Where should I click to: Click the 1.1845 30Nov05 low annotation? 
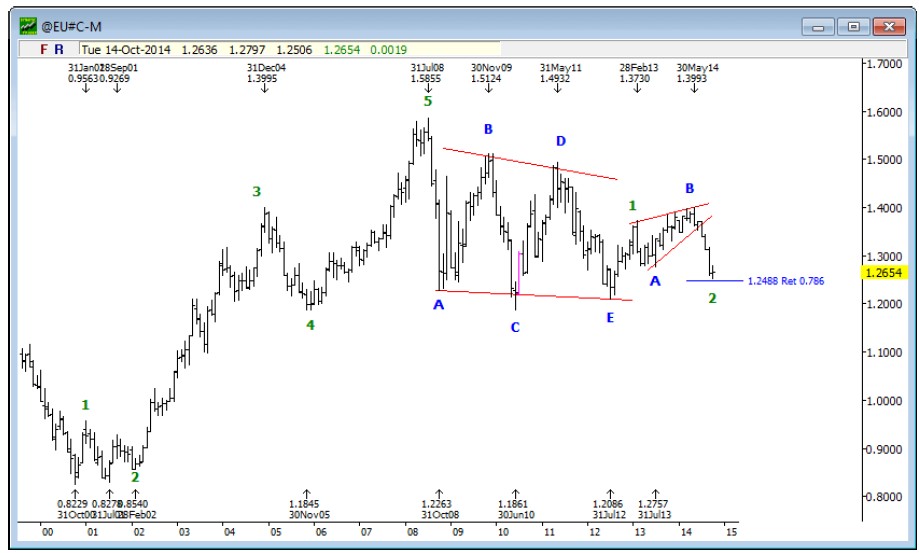pos(309,509)
